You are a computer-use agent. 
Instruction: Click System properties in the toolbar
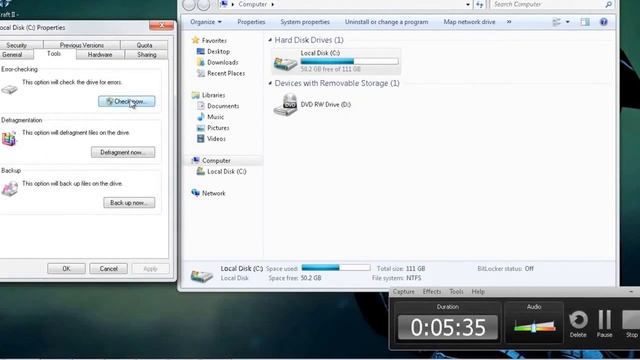305,22
